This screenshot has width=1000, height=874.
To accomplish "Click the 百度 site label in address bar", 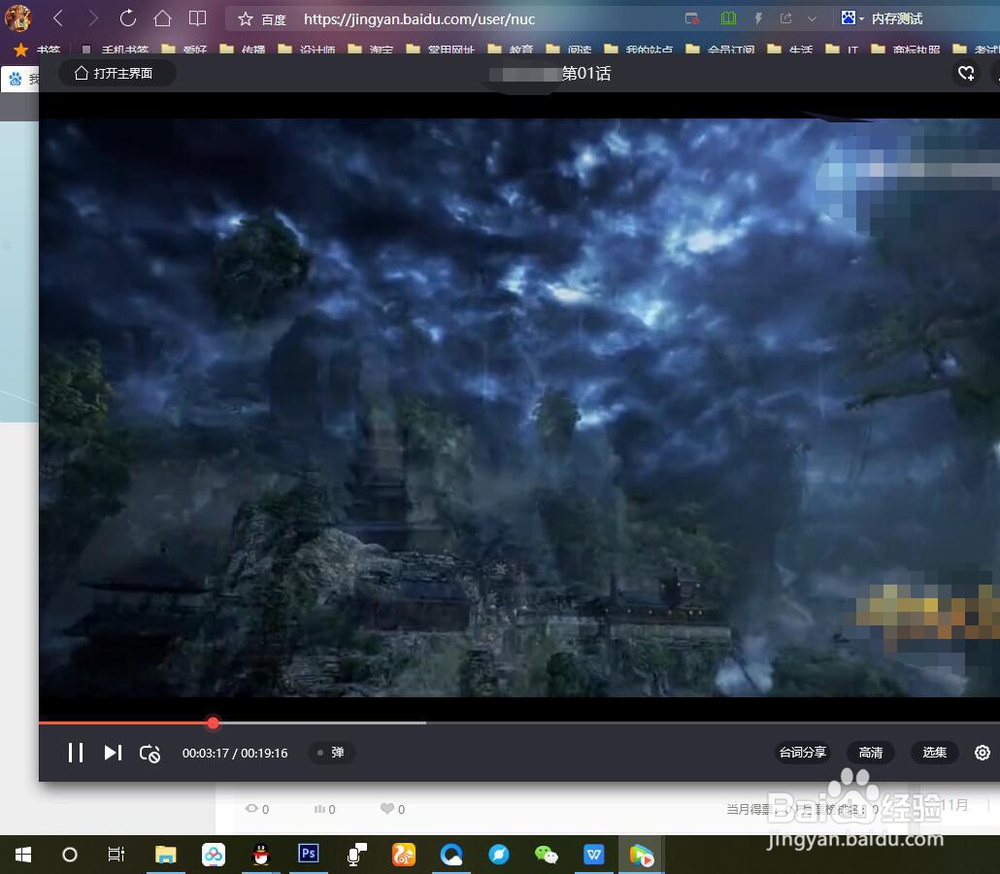I will [x=274, y=20].
